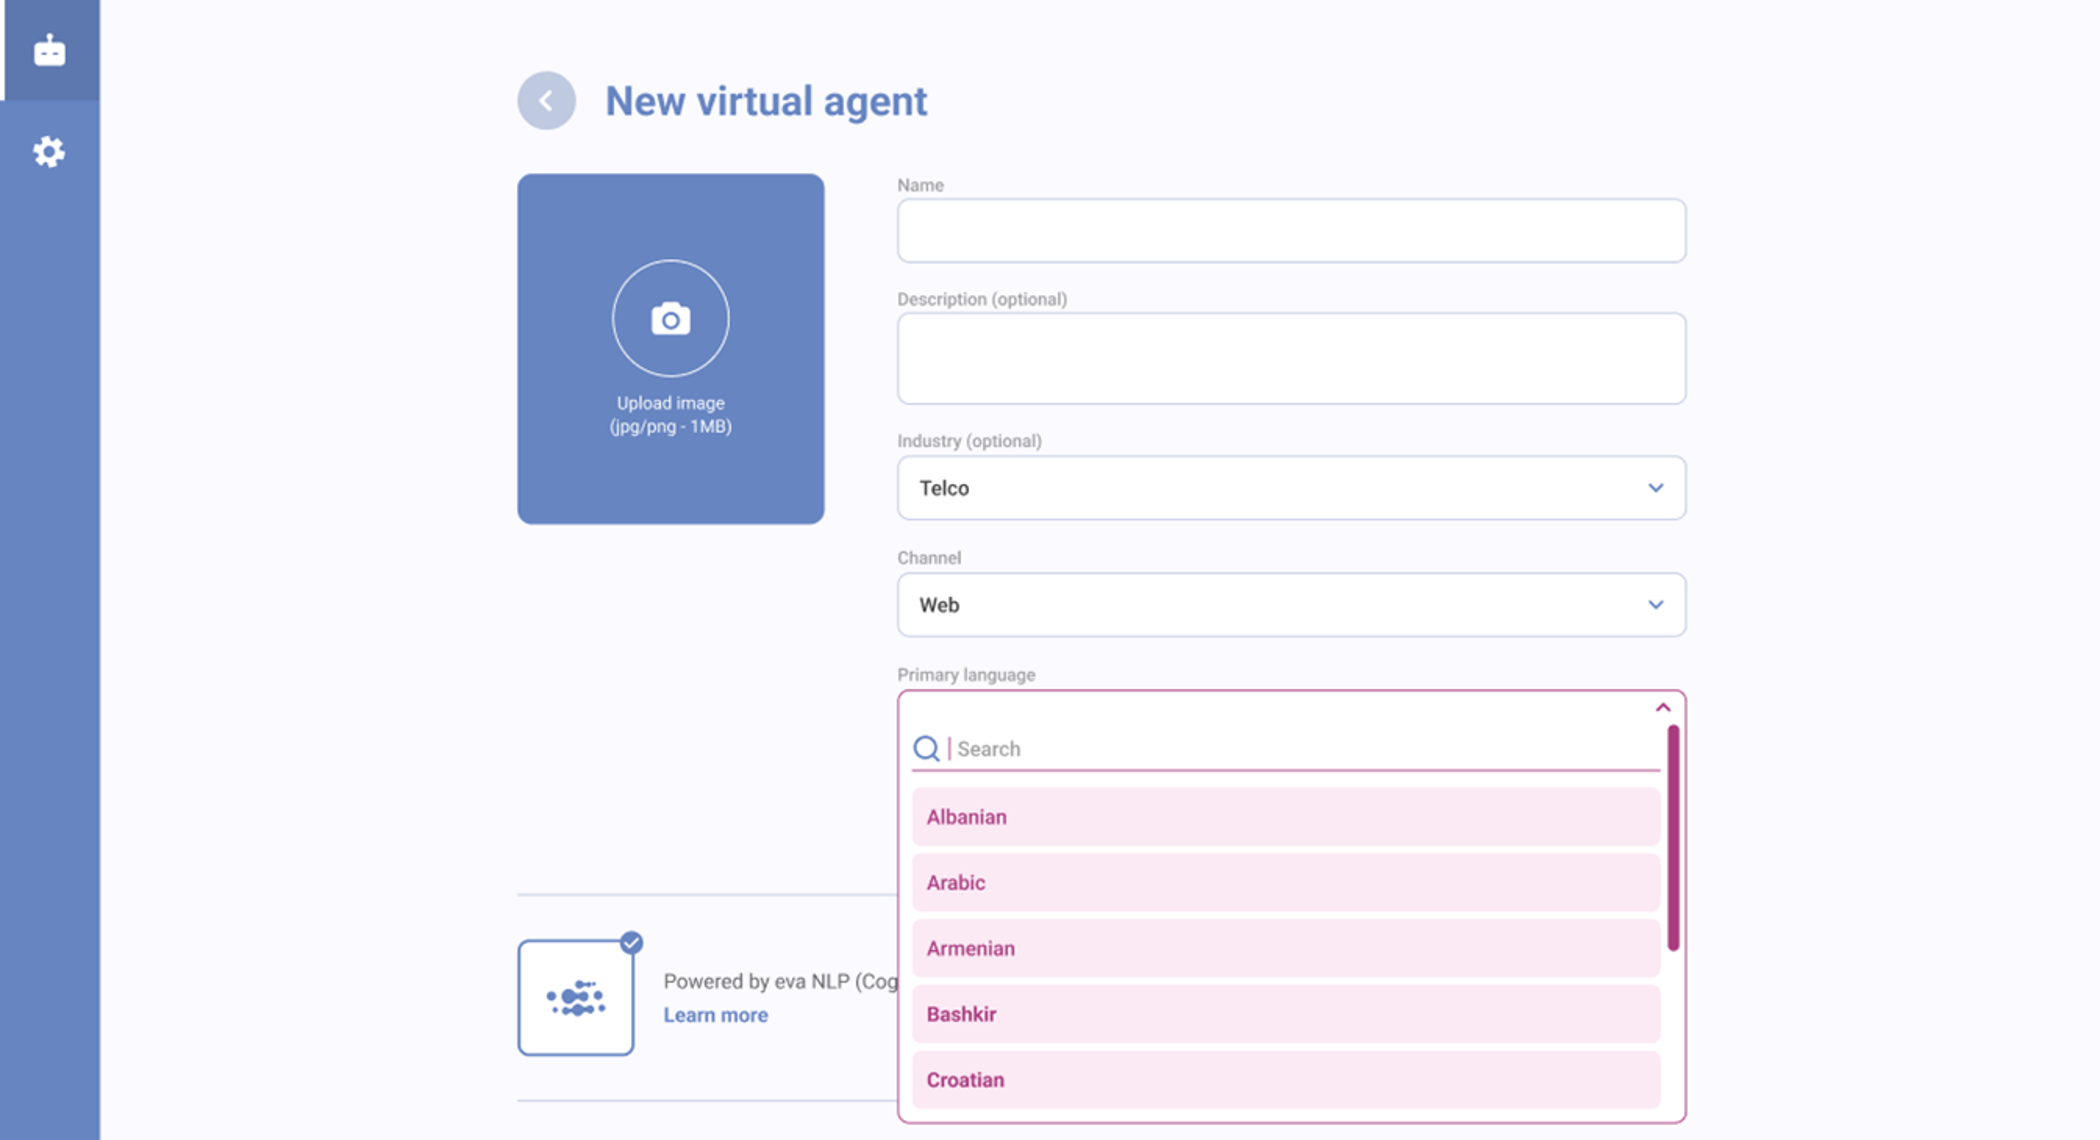Click the camera icon to upload image
Image resolution: width=2100 pixels, height=1140 pixels.
670,319
